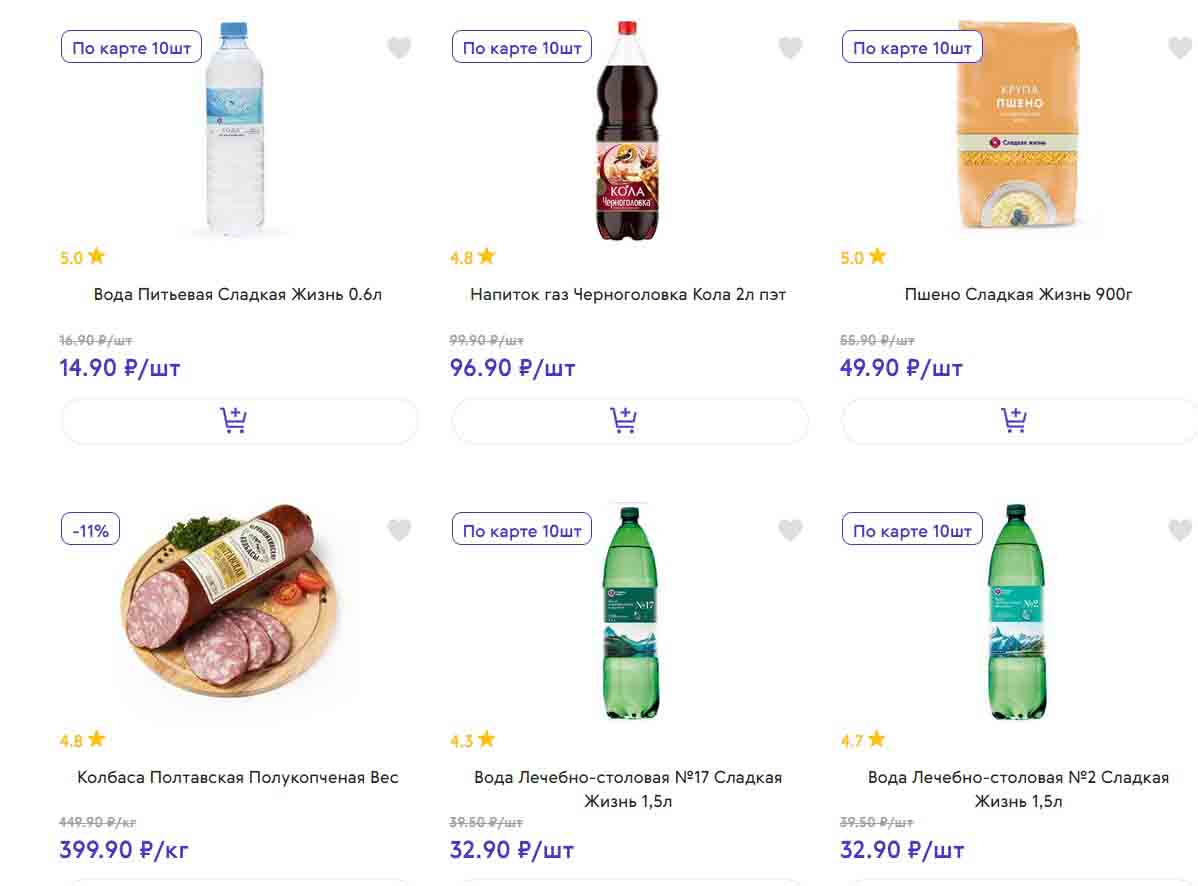The image size is (1198, 886).
Task: Open Вода Лечебно-столовая №2 bottle image
Action: [x=1016, y=612]
